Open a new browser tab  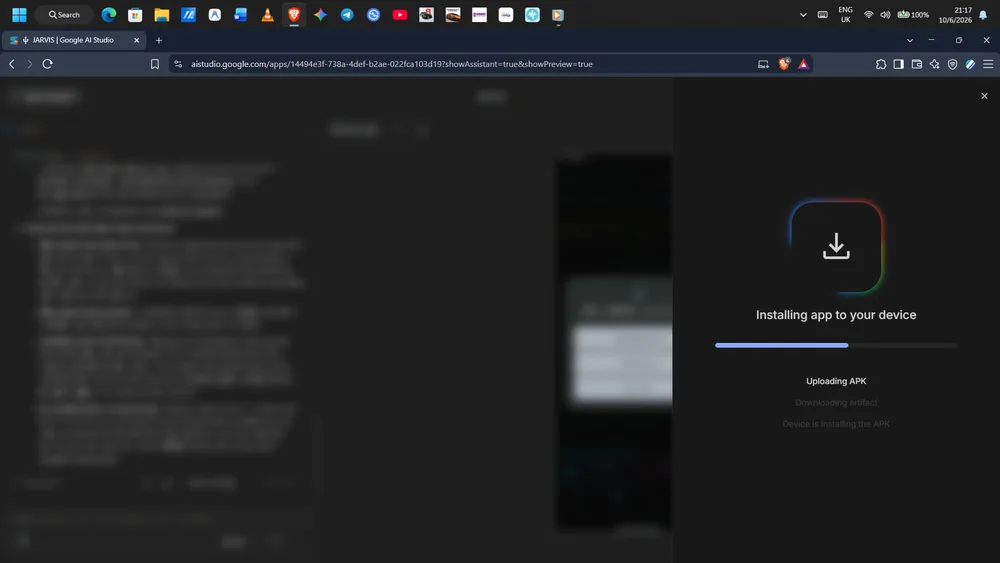click(x=159, y=40)
